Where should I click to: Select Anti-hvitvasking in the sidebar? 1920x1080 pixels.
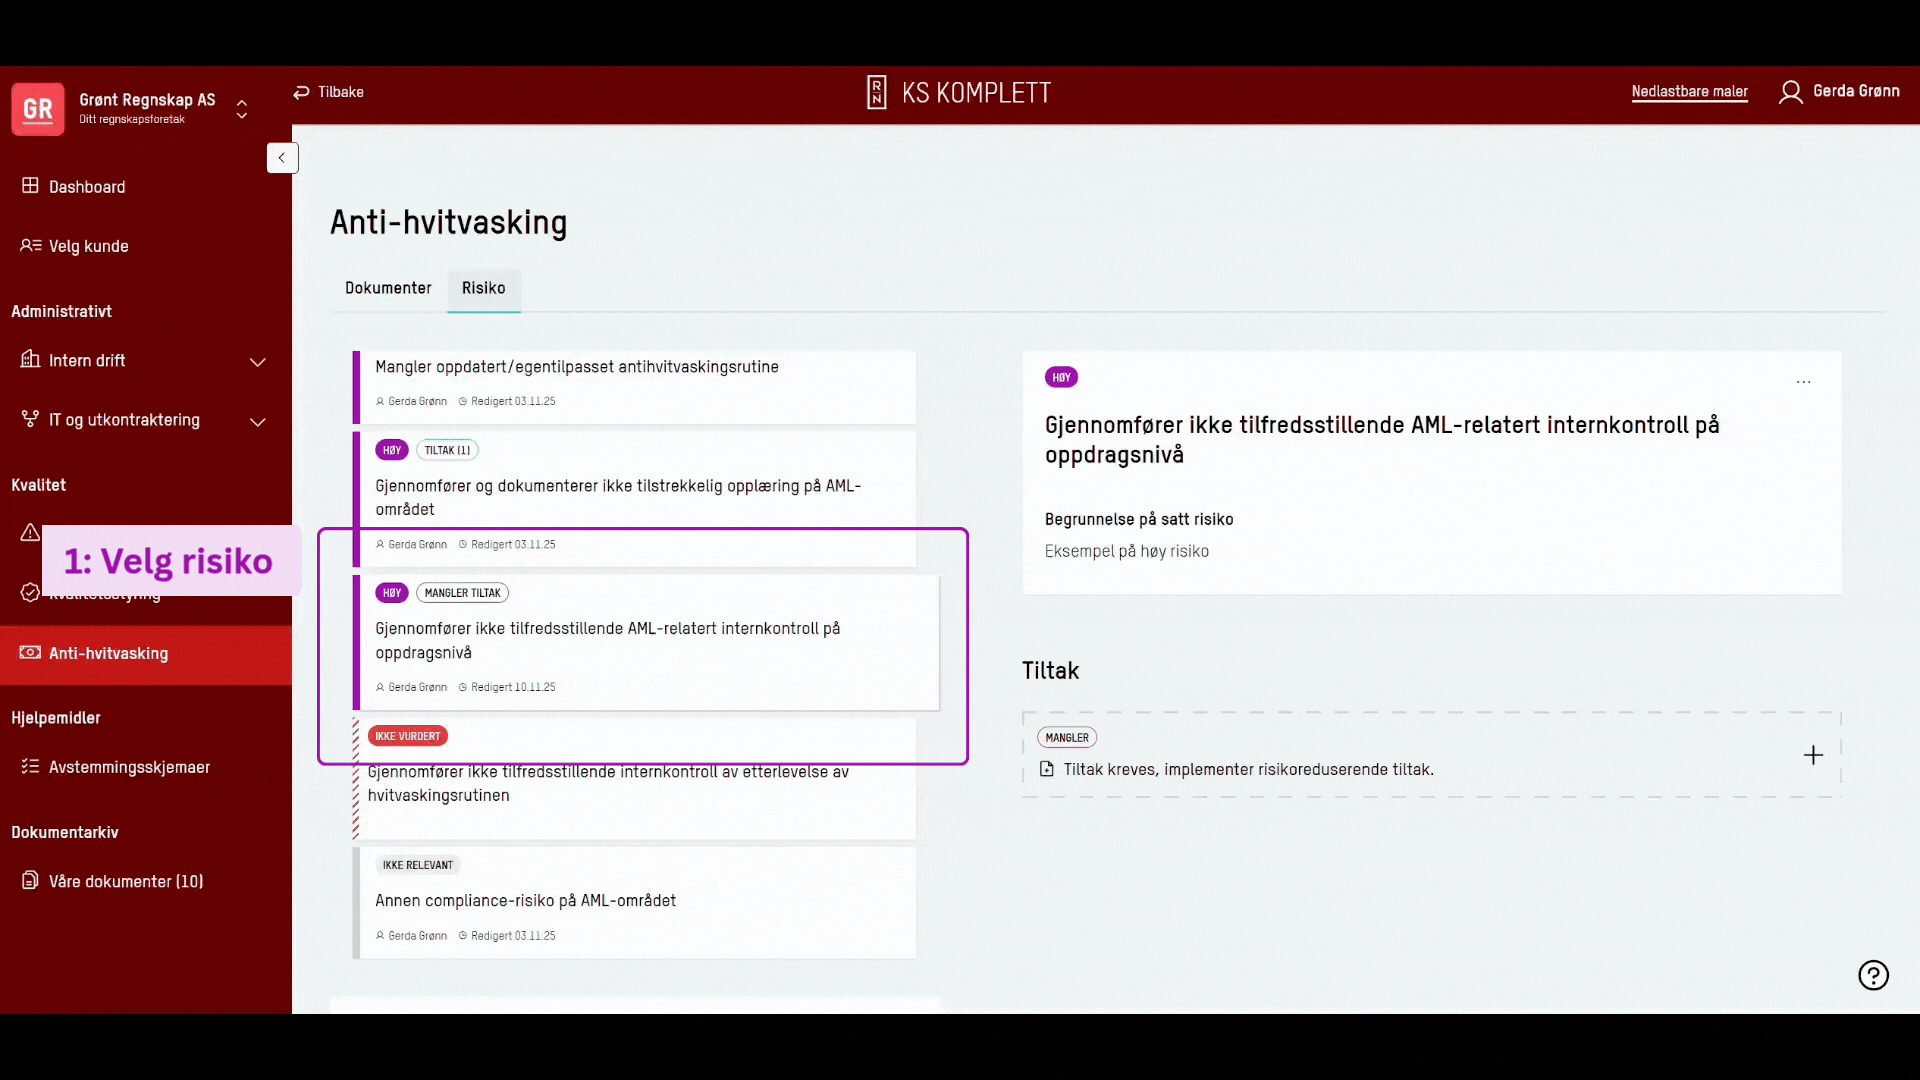tap(108, 654)
